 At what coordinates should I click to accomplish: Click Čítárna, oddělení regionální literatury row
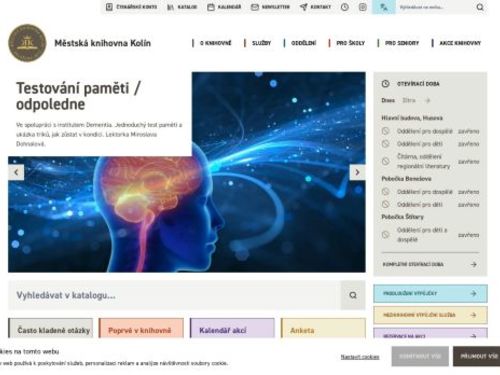(430, 161)
